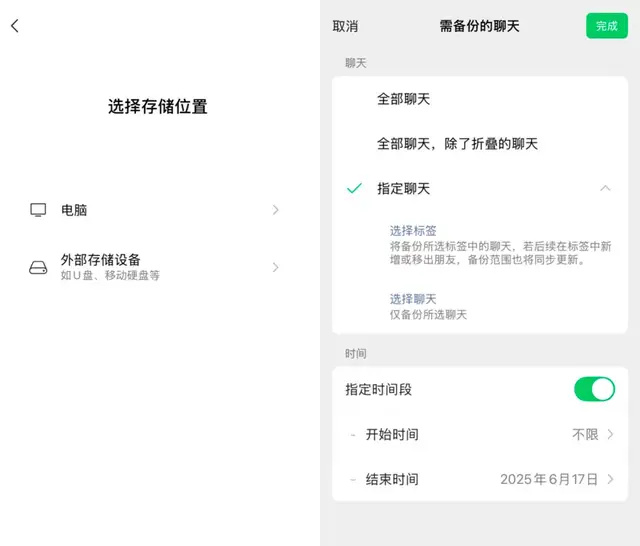Open the 电脑 storage option chevron
The image size is (640, 546).
[x=276, y=210]
